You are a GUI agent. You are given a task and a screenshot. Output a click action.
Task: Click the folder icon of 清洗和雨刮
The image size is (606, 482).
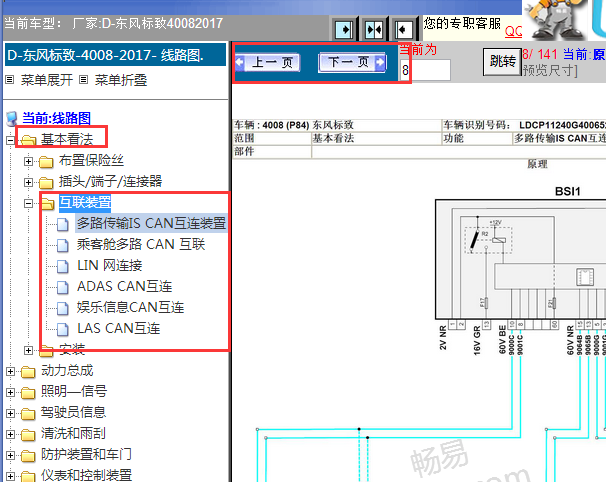[28, 434]
